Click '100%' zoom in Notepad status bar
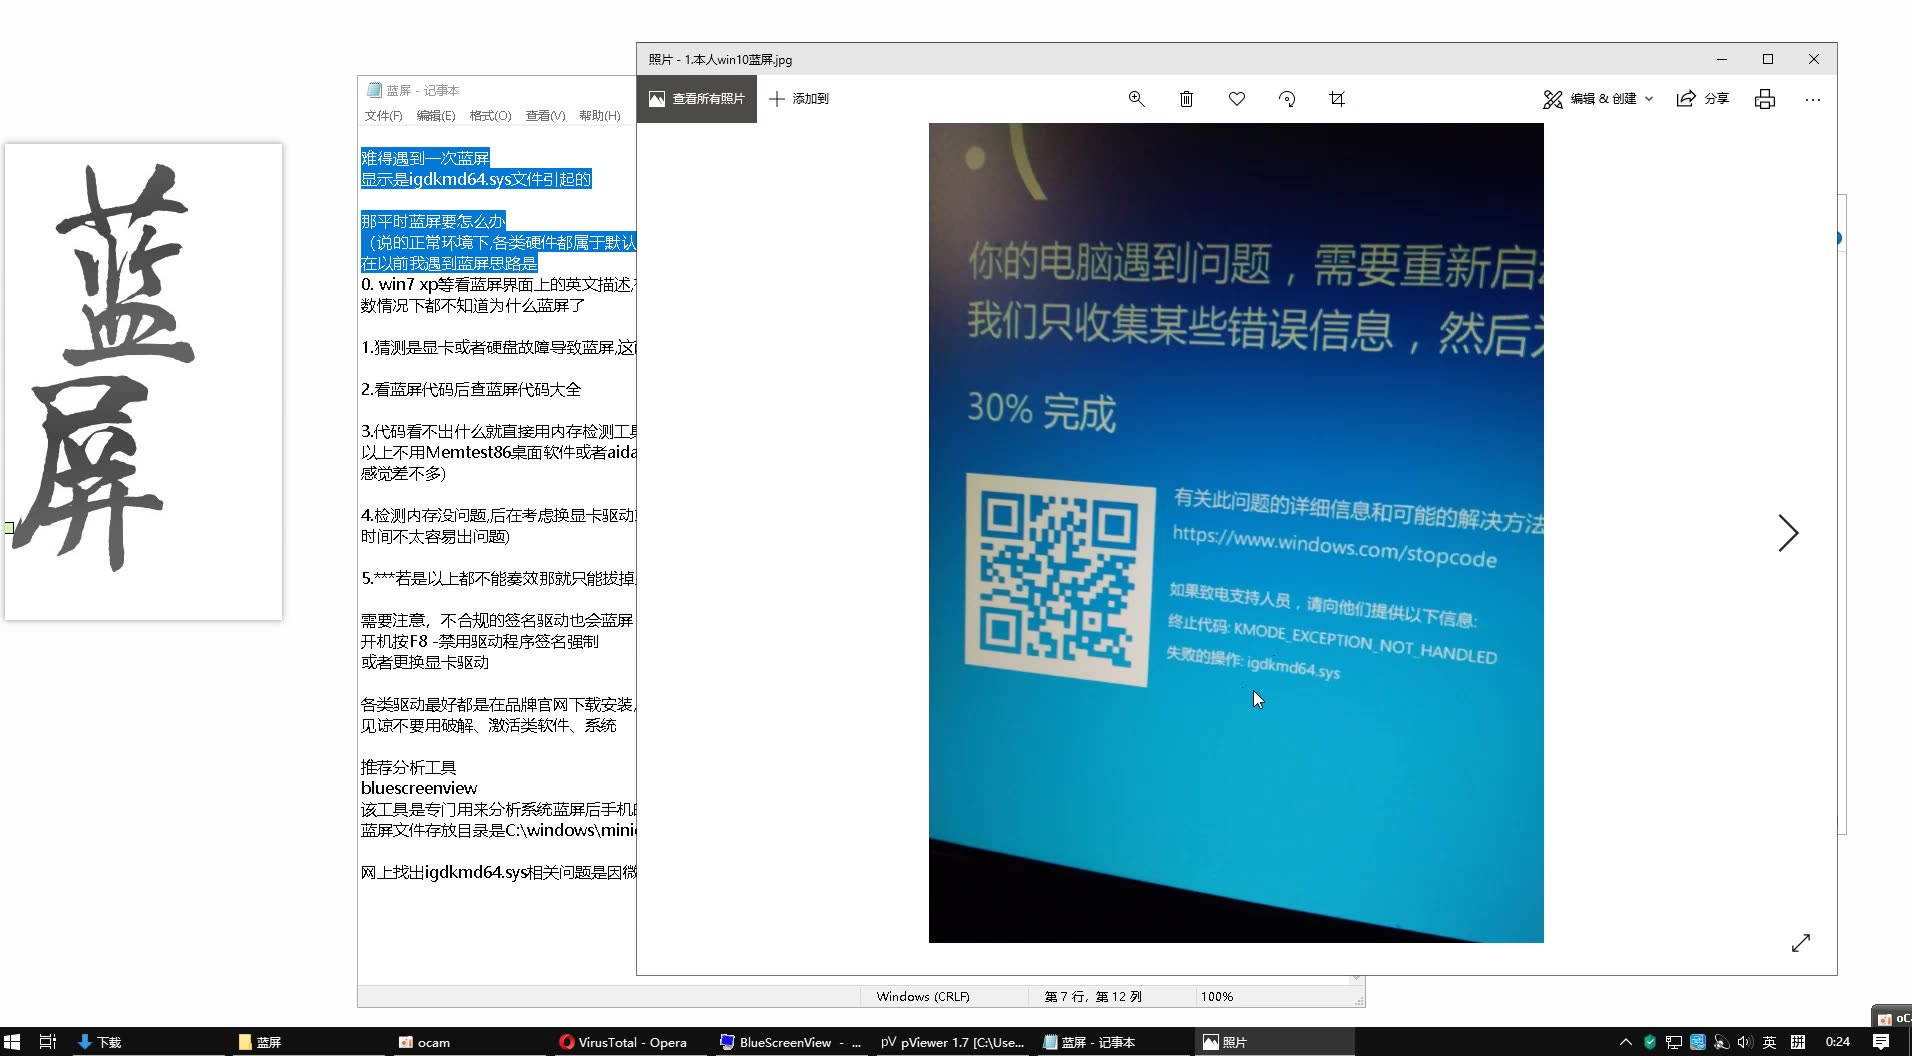The width and height of the screenshot is (1912, 1056). [1217, 997]
